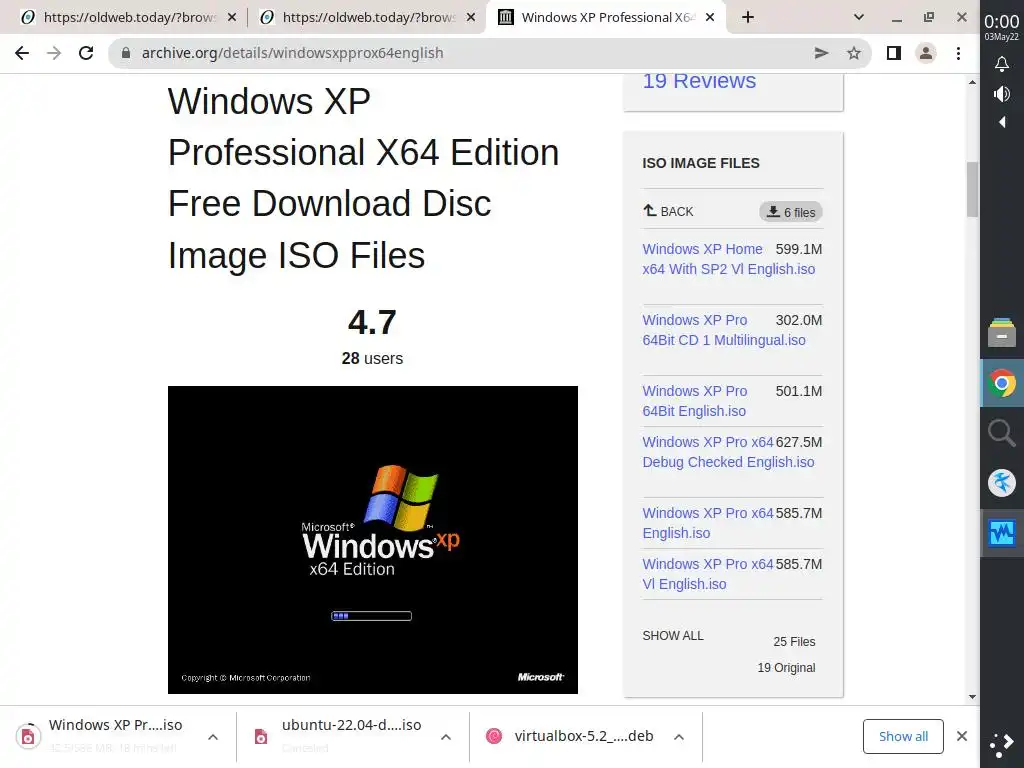This screenshot has height=768, width=1024.
Task: Click the 4.7 rating value
Action: pyautogui.click(x=372, y=322)
